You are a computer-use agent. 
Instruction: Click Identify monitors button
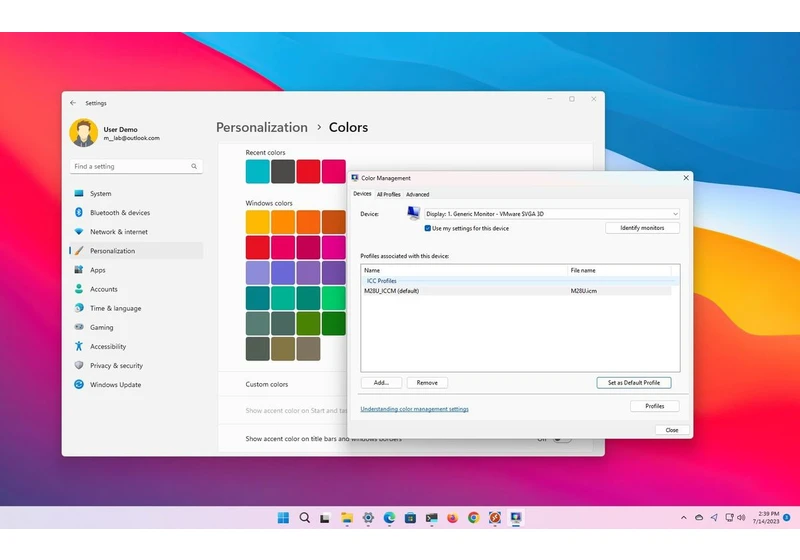[x=642, y=228]
